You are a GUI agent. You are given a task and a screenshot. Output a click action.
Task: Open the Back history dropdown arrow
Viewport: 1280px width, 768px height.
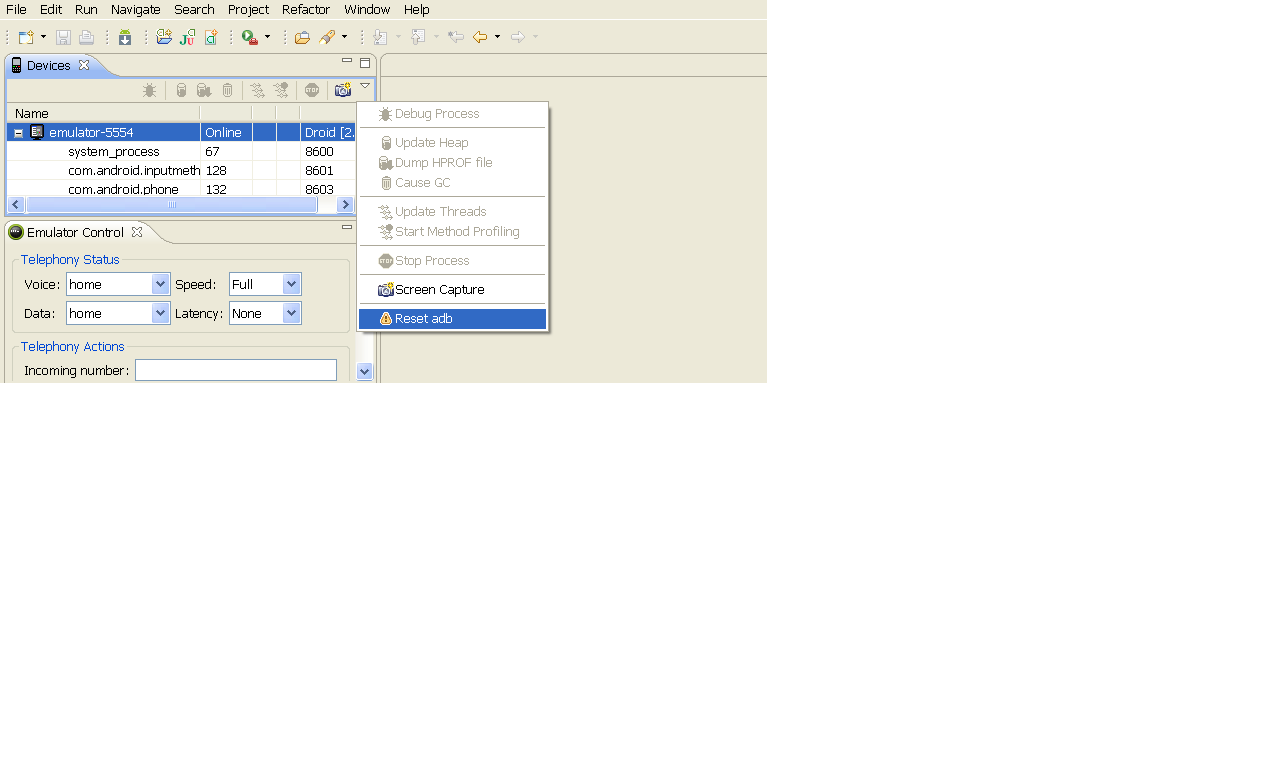pyautogui.click(x=497, y=37)
